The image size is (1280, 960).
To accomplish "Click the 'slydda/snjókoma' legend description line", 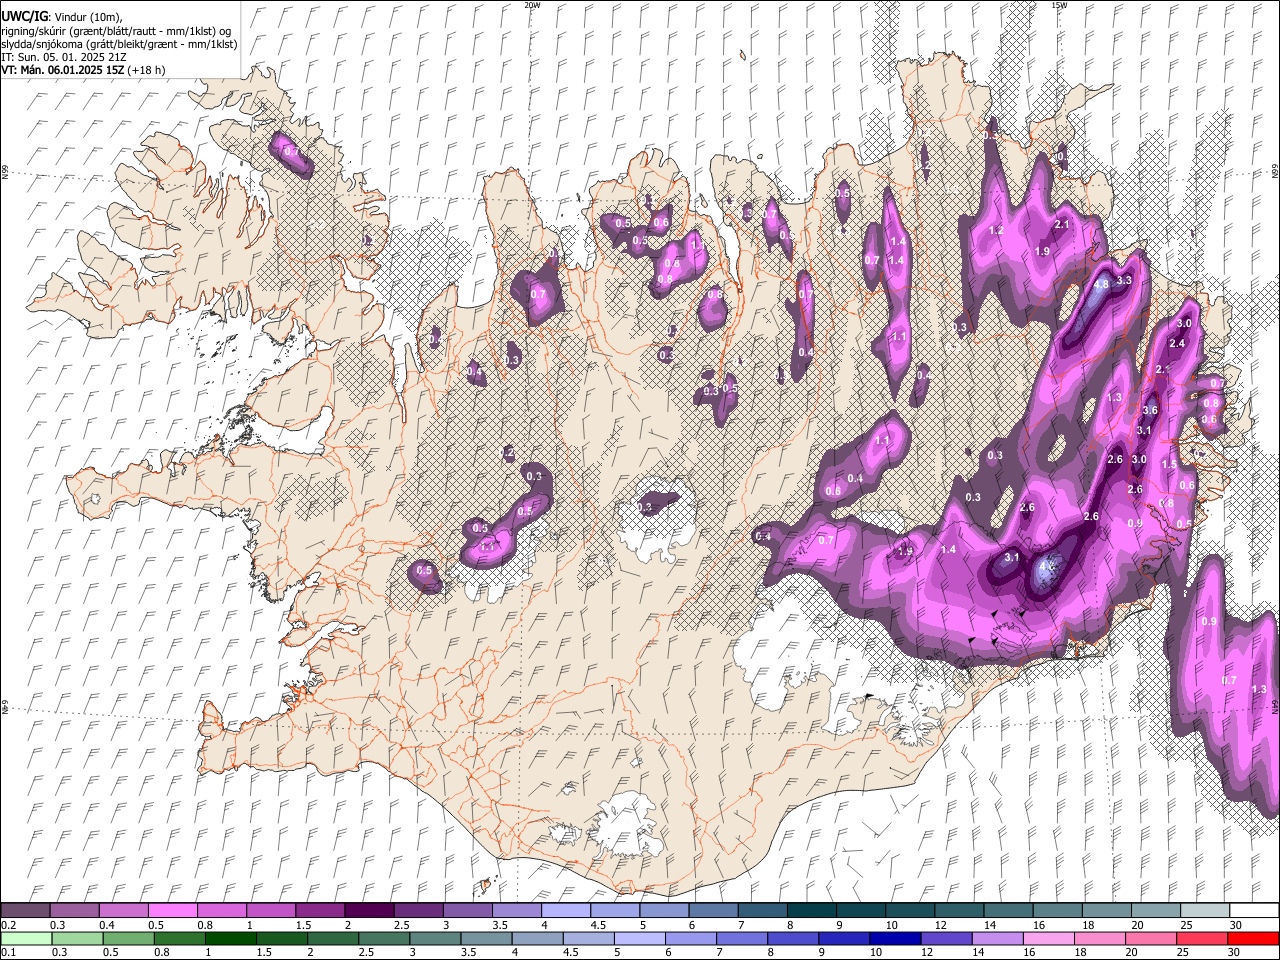I will (120, 44).
